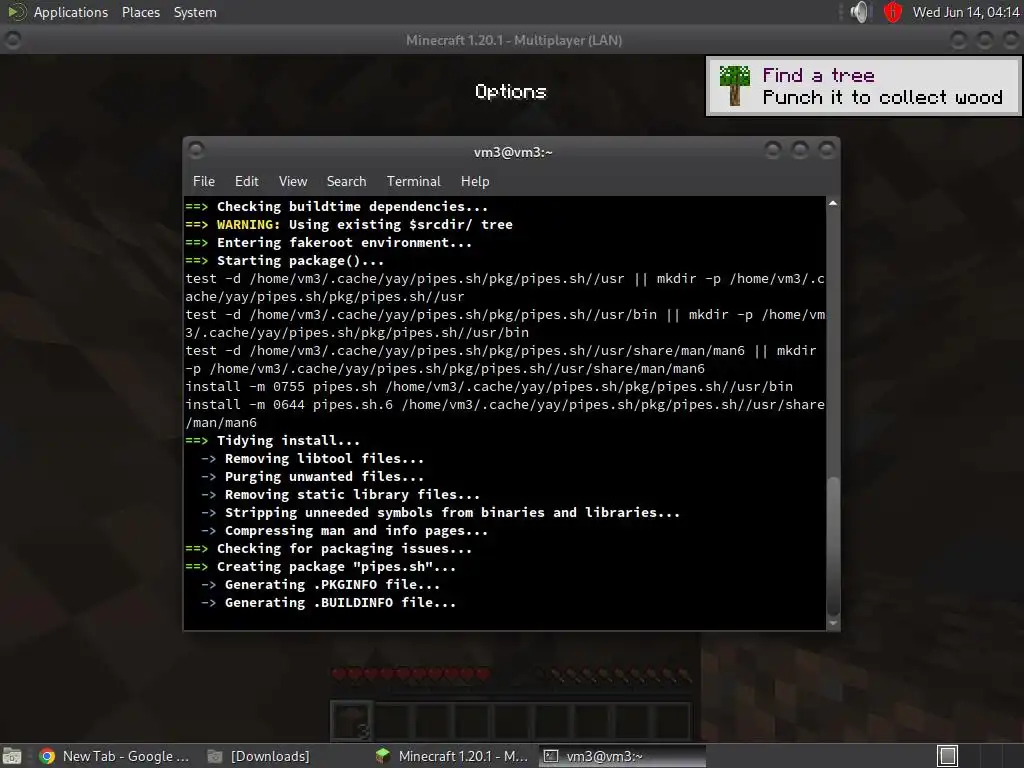Click 'Generating .PKGINFO file...' line
The image size is (1024, 768).
pyautogui.click(x=332, y=585)
